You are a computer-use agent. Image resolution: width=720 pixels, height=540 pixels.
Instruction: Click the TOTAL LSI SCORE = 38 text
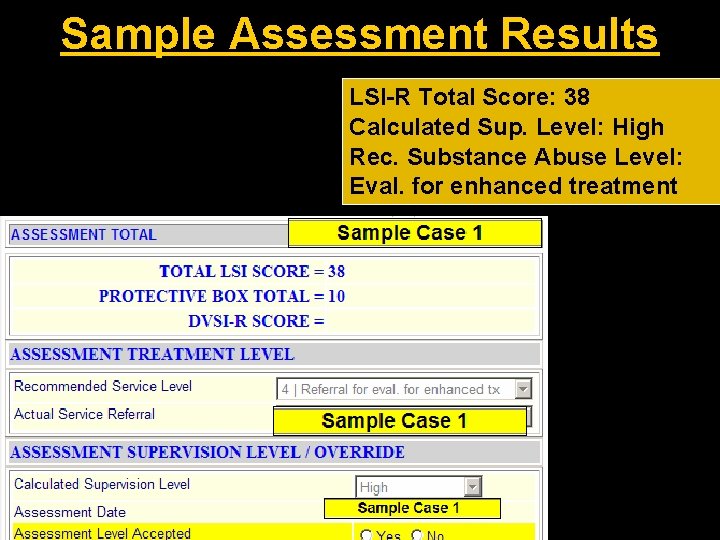coord(252,271)
